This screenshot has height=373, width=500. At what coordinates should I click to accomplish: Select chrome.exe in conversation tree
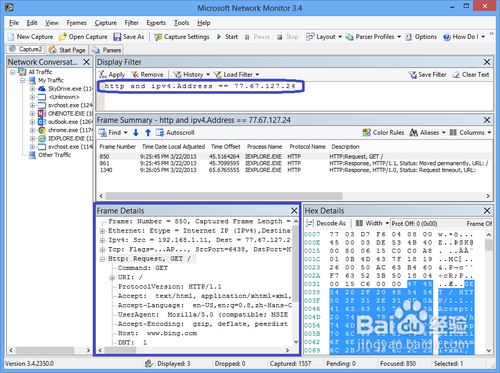pos(70,130)
